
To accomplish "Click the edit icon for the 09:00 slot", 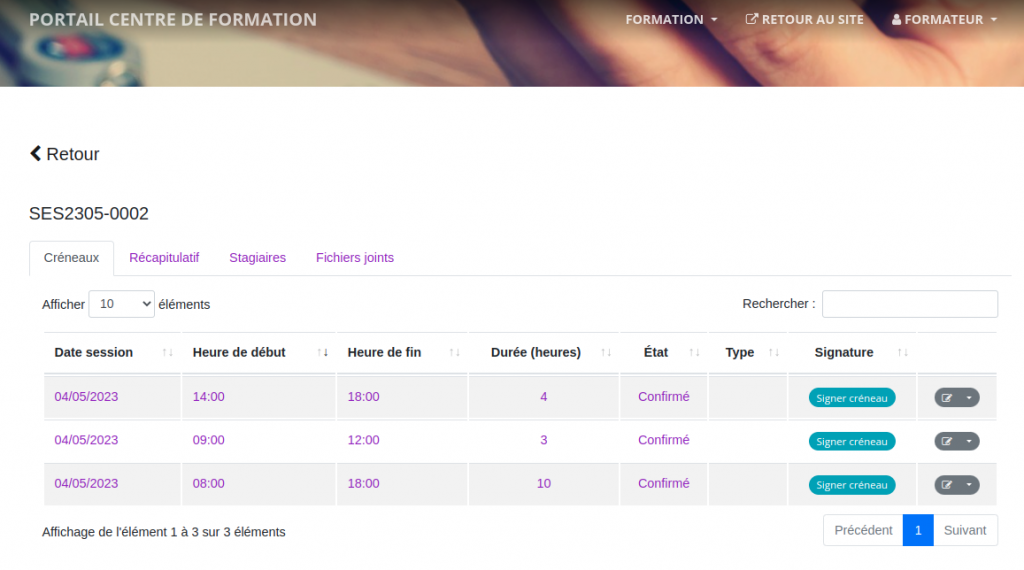I will click(947, 441).
